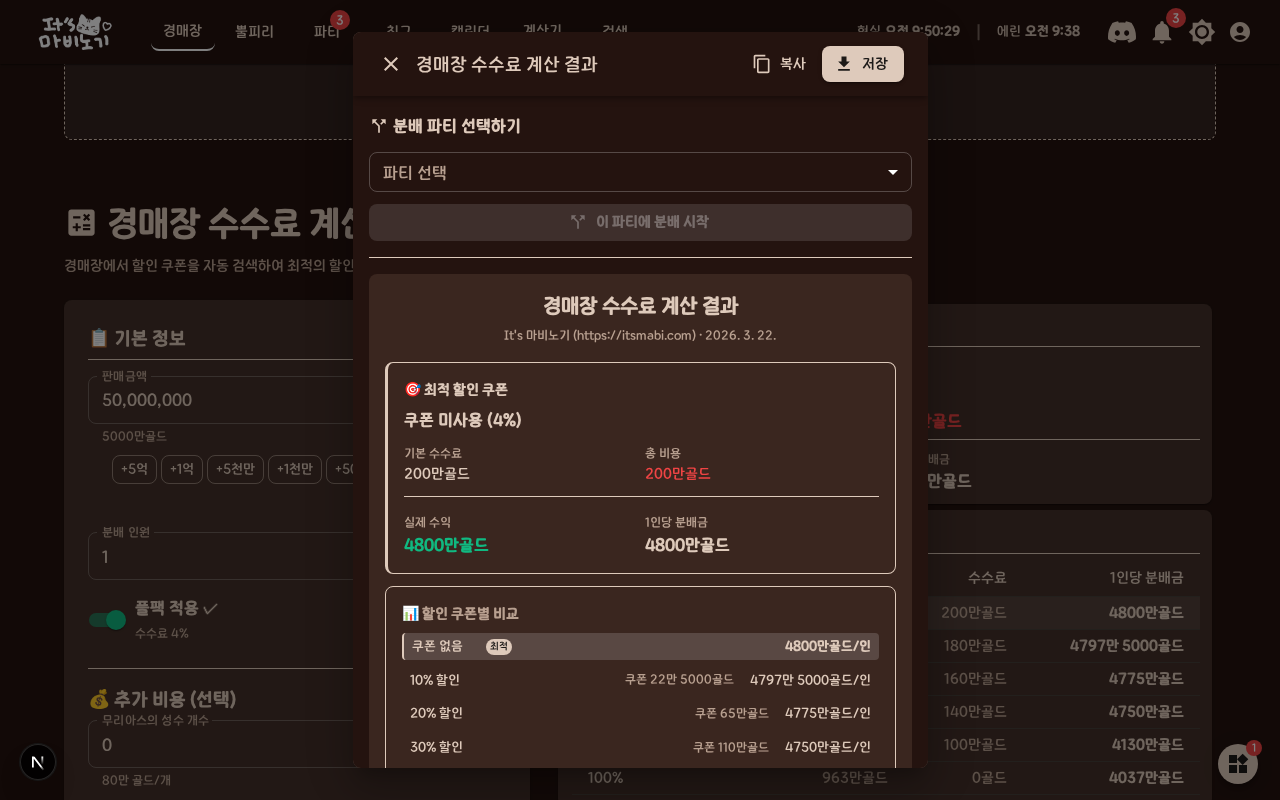Add +1천만 to sale amount

tap(295, 469)
